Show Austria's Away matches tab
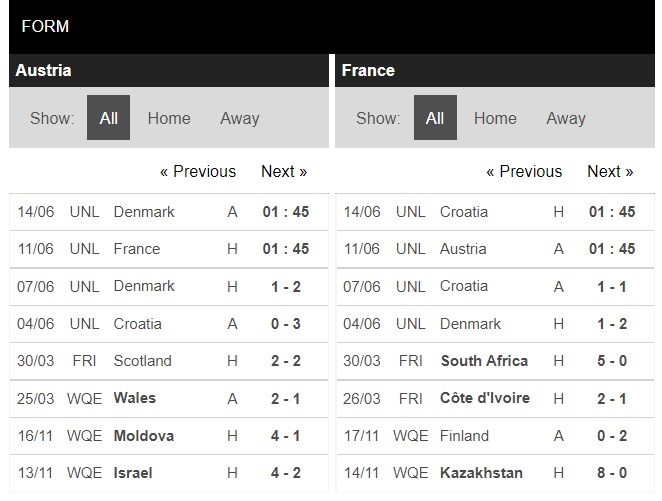The height and width of the screenshot is (501, 662). coord(239,118)
